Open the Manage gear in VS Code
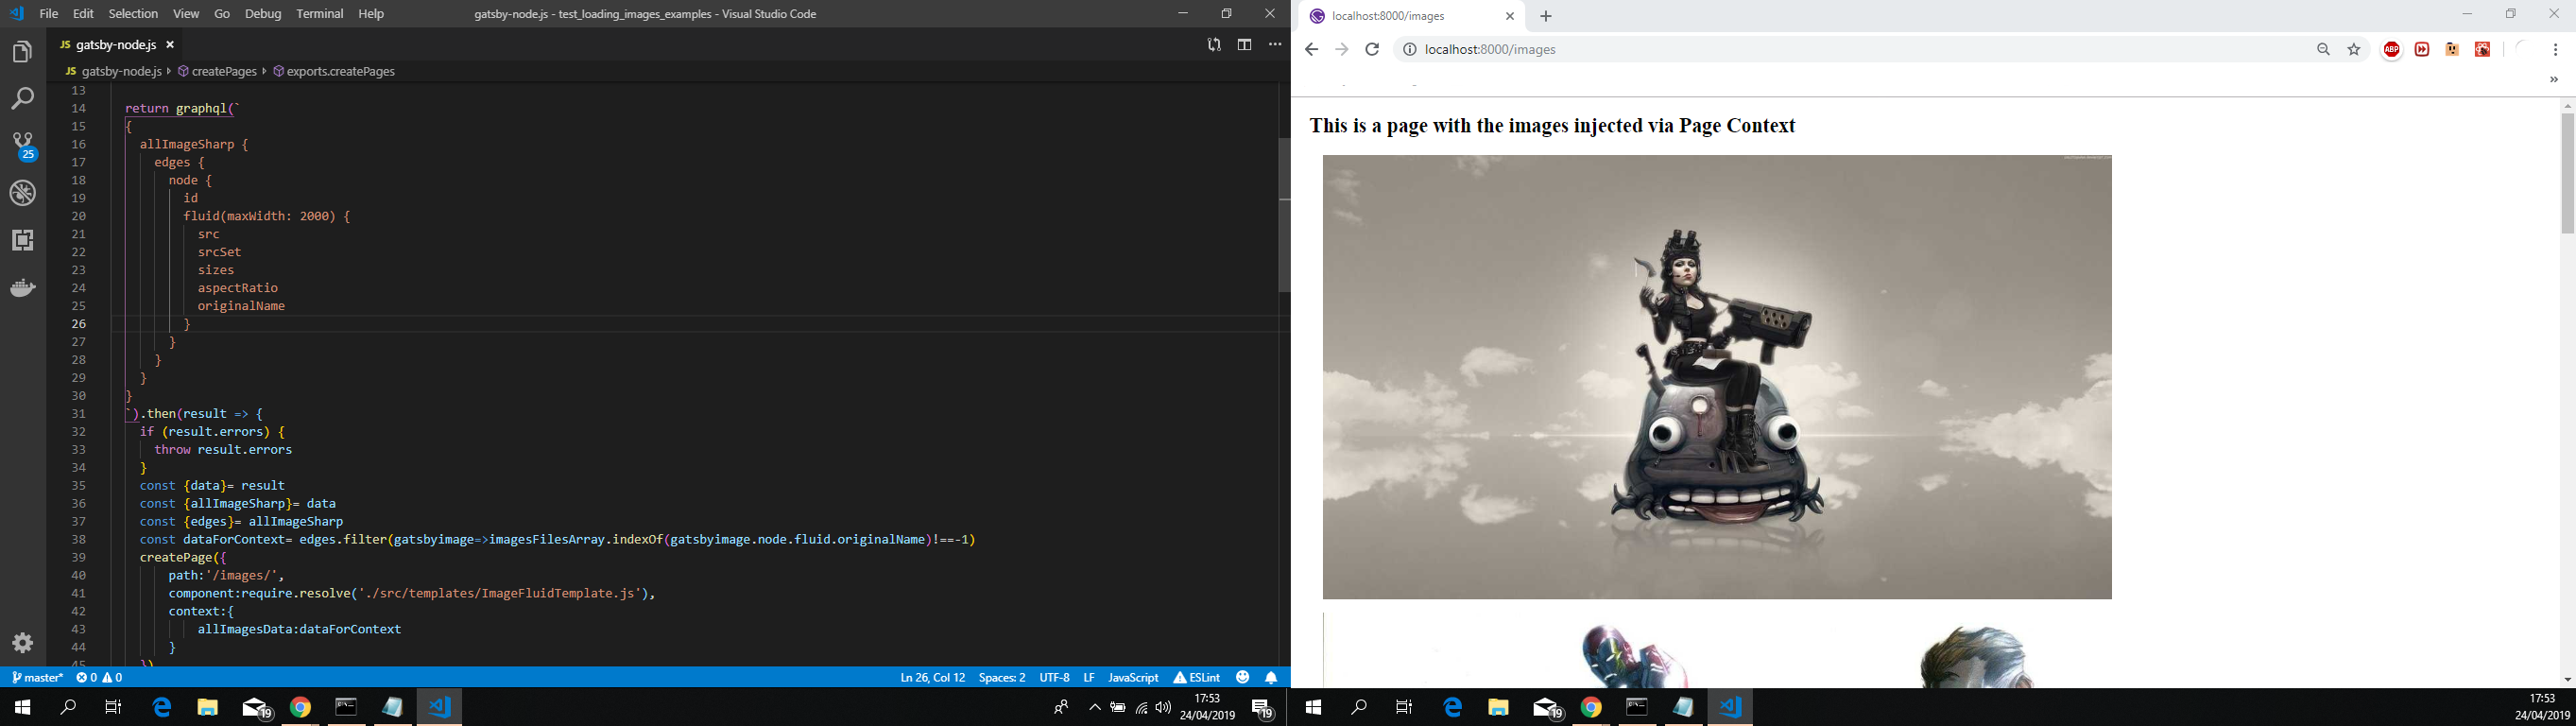 pyautogui.click(x=22, y=642)
